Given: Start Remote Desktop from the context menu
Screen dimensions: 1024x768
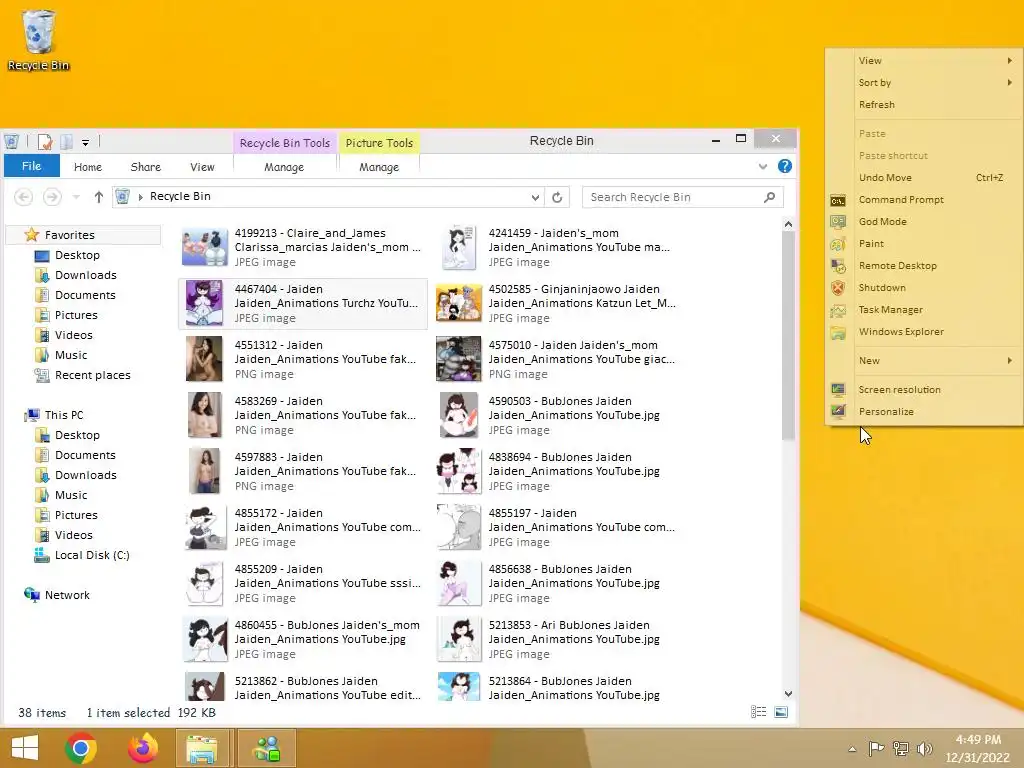Looking at the screenshot, I should pyautogui.click(x=897, y=266).
